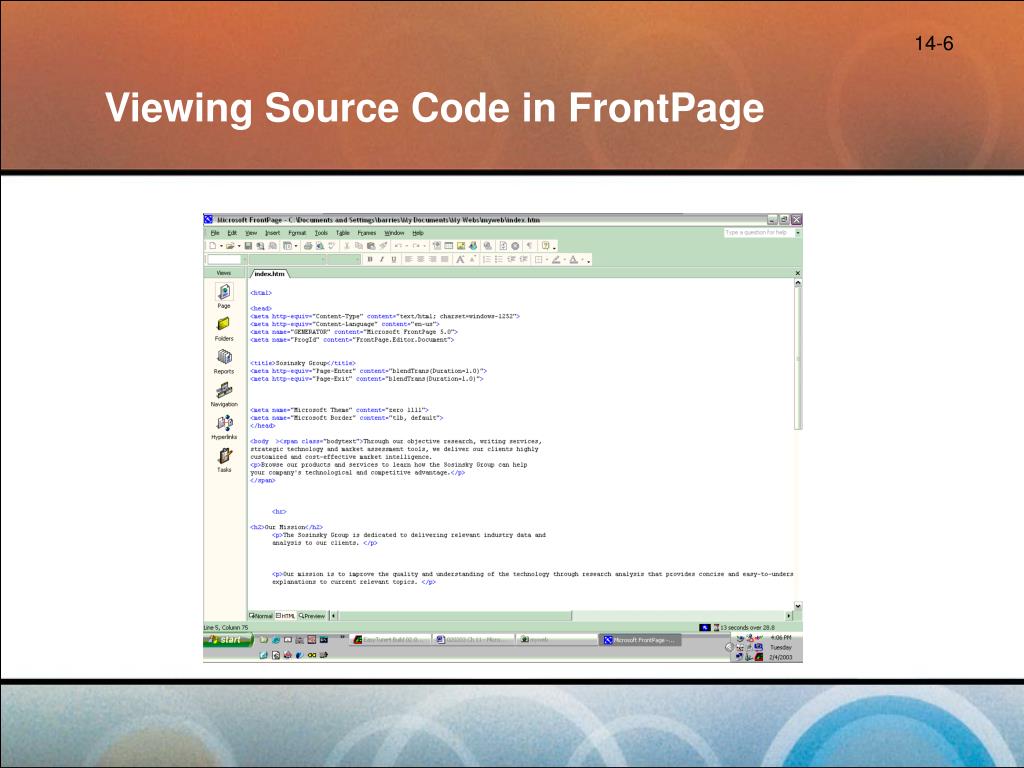Viewport: 1024px width, 768px height.
Task: Click the taskbar clock showing 4:06 PM
Action: [x=780, y=637]
